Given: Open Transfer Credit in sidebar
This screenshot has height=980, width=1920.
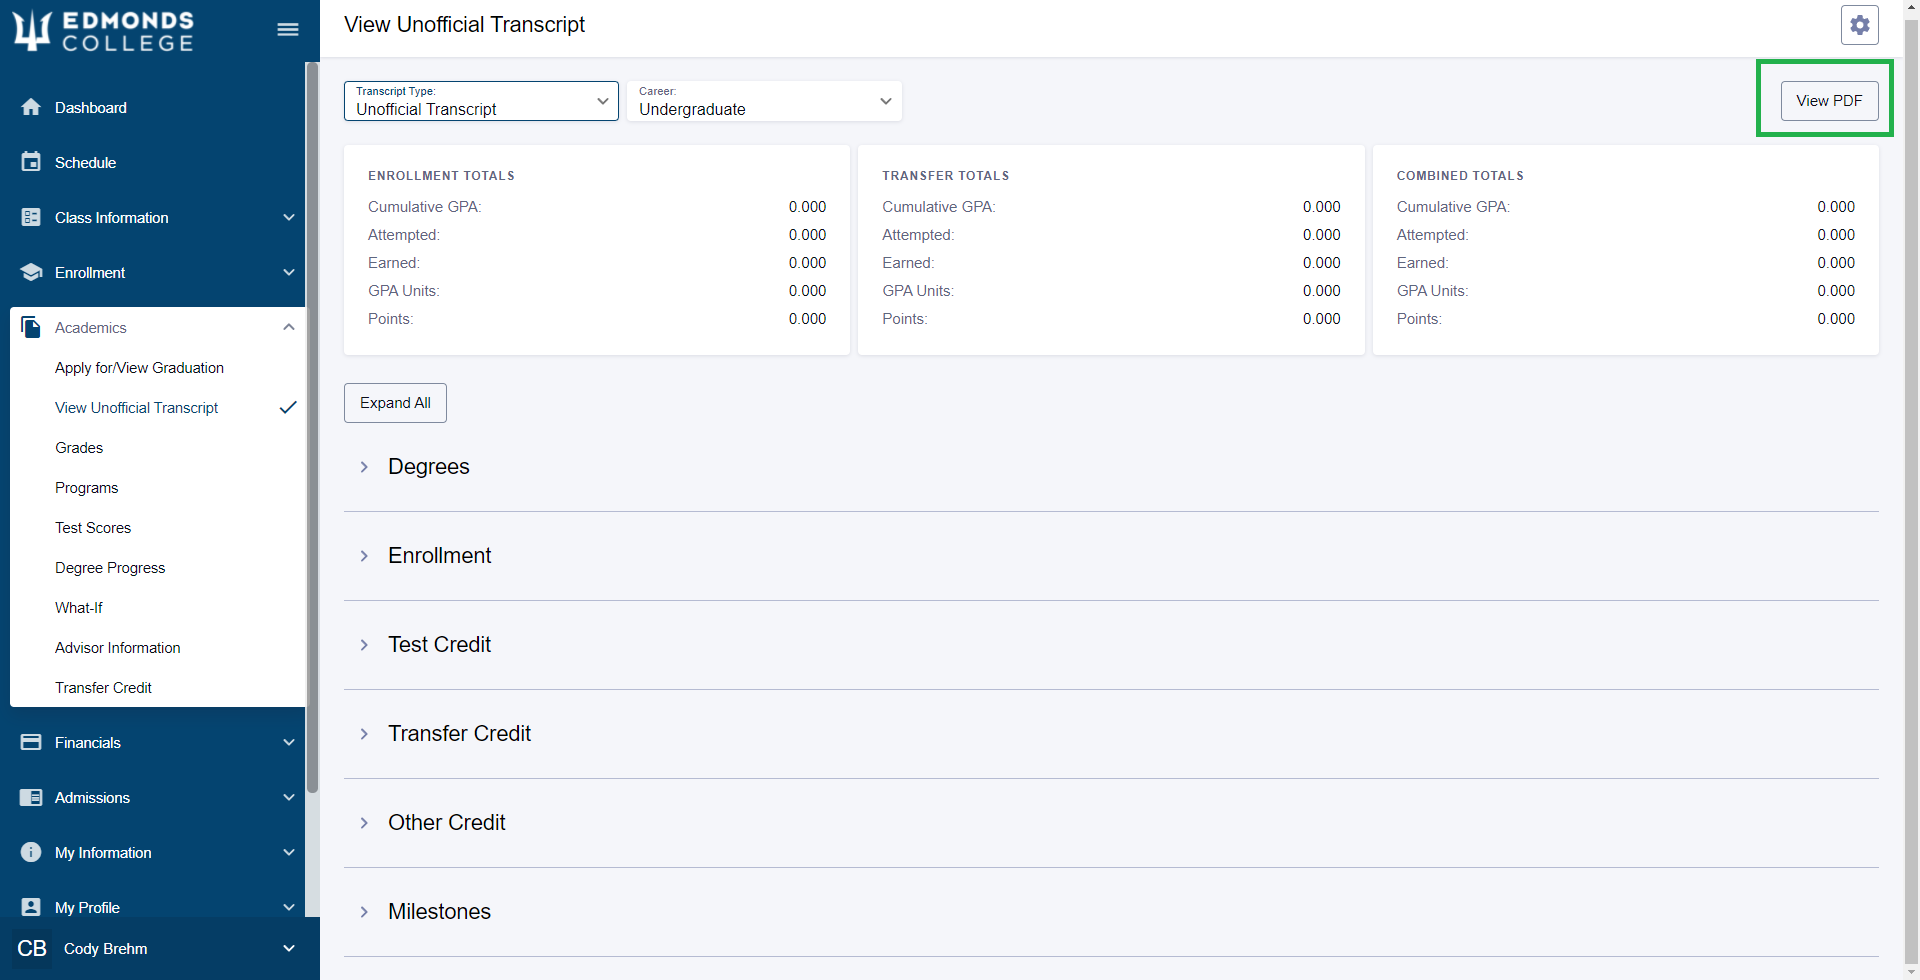Looking at the screenshot, I should pyautogui.click(x=104, y=688).
